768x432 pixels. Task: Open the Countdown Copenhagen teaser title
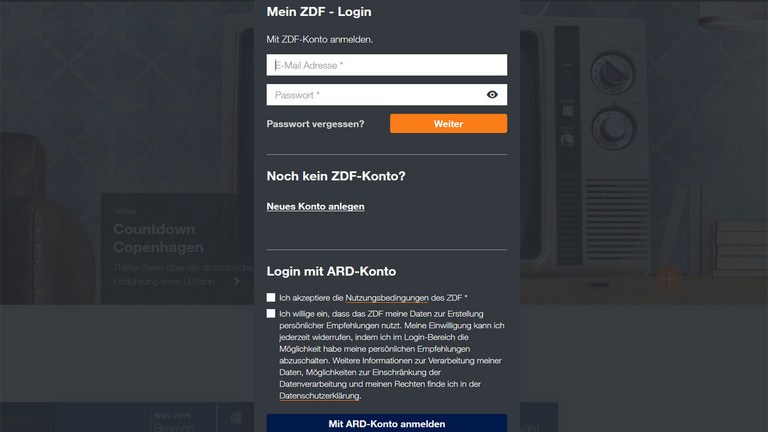(157, 238)
